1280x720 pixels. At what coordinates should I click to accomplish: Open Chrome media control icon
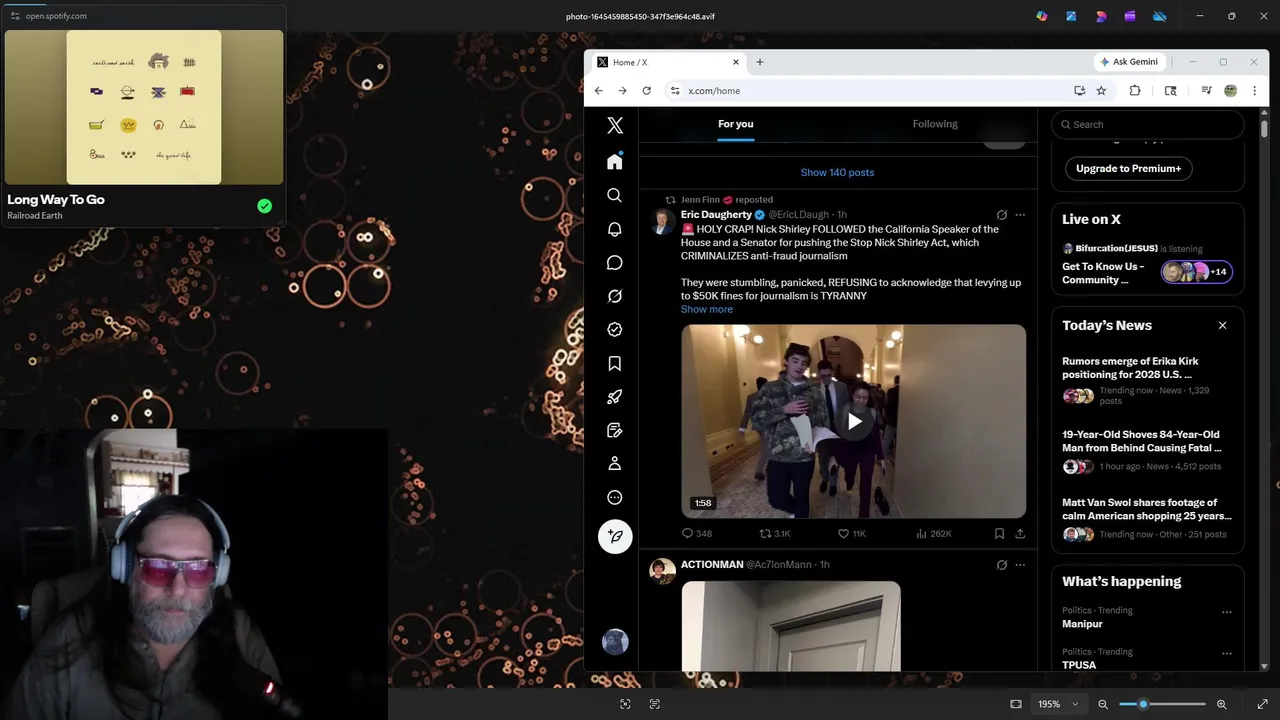[1207, 91]
